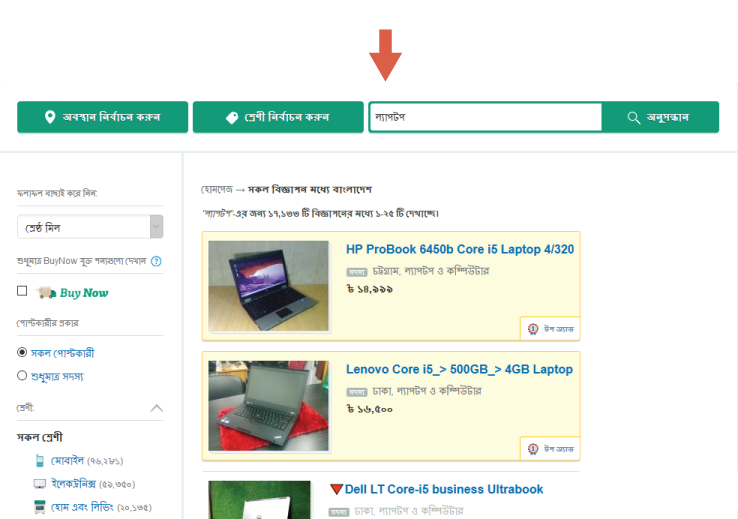Click the location pin icon

[50, 117]
